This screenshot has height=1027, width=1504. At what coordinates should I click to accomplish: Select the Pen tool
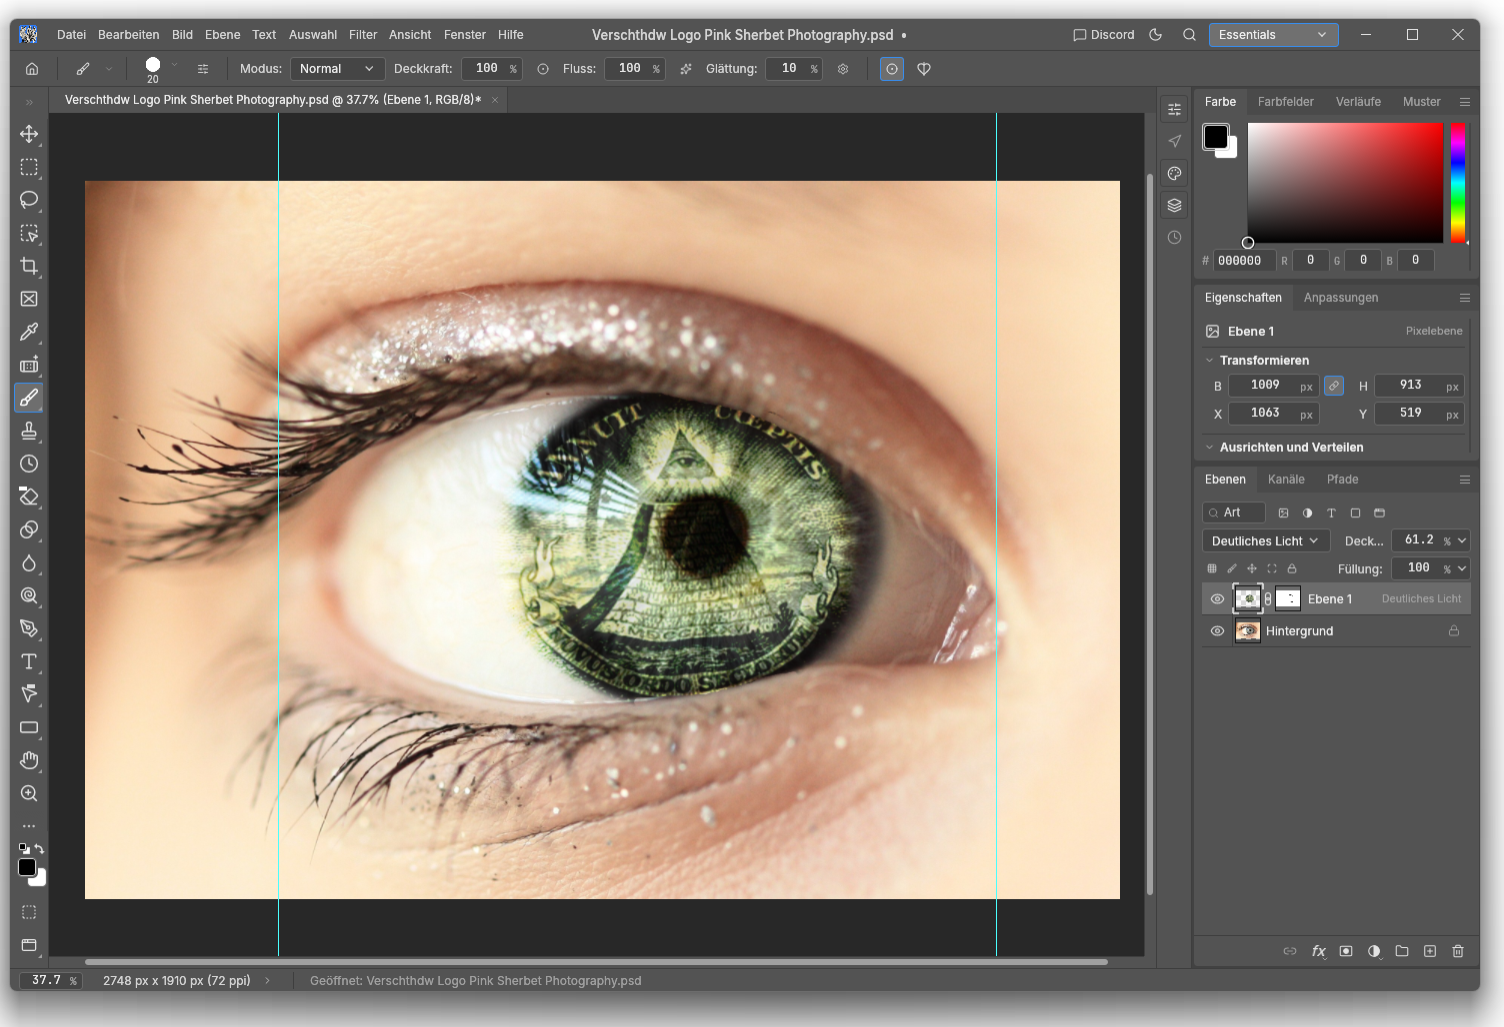[29, 629]
